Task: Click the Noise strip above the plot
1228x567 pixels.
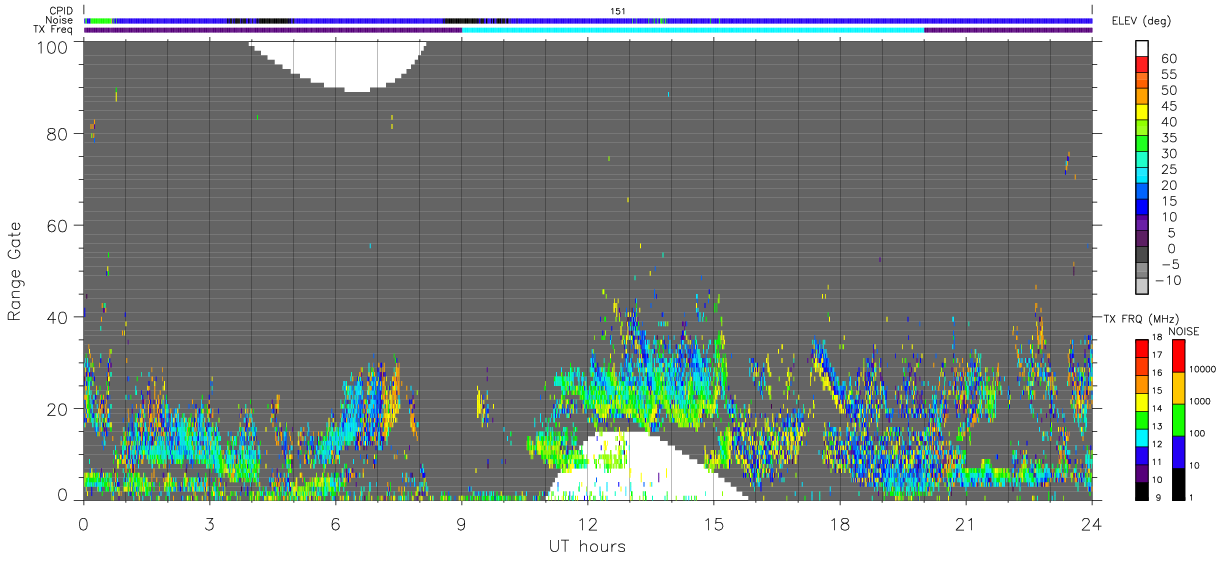Action: [x=588, y=20]
